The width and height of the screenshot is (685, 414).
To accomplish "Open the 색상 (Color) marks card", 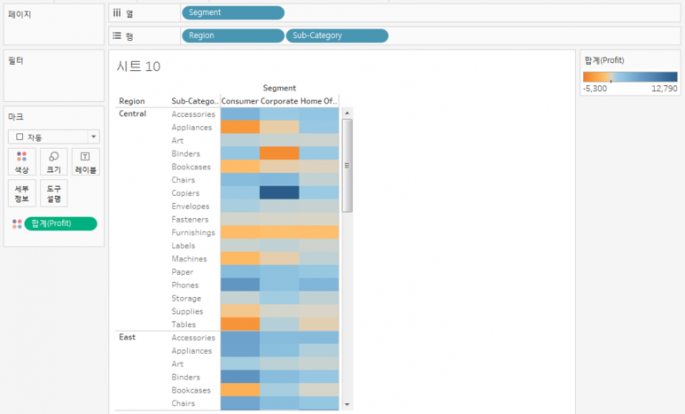I will click(x=21, y=162).
